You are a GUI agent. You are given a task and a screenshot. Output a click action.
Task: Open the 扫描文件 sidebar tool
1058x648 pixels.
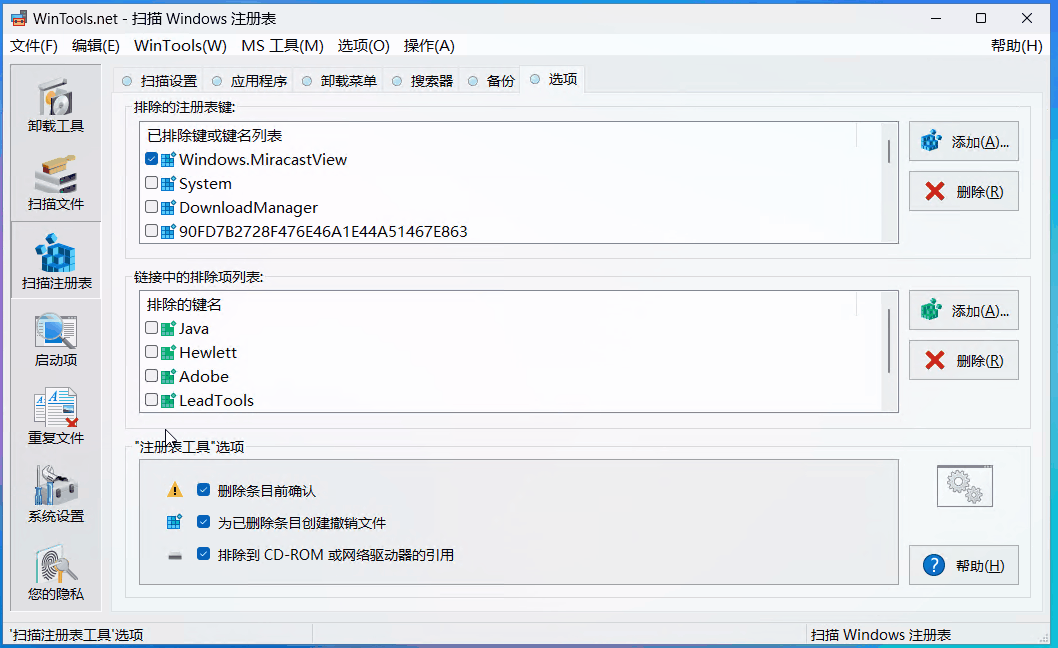tap(56, 183)
